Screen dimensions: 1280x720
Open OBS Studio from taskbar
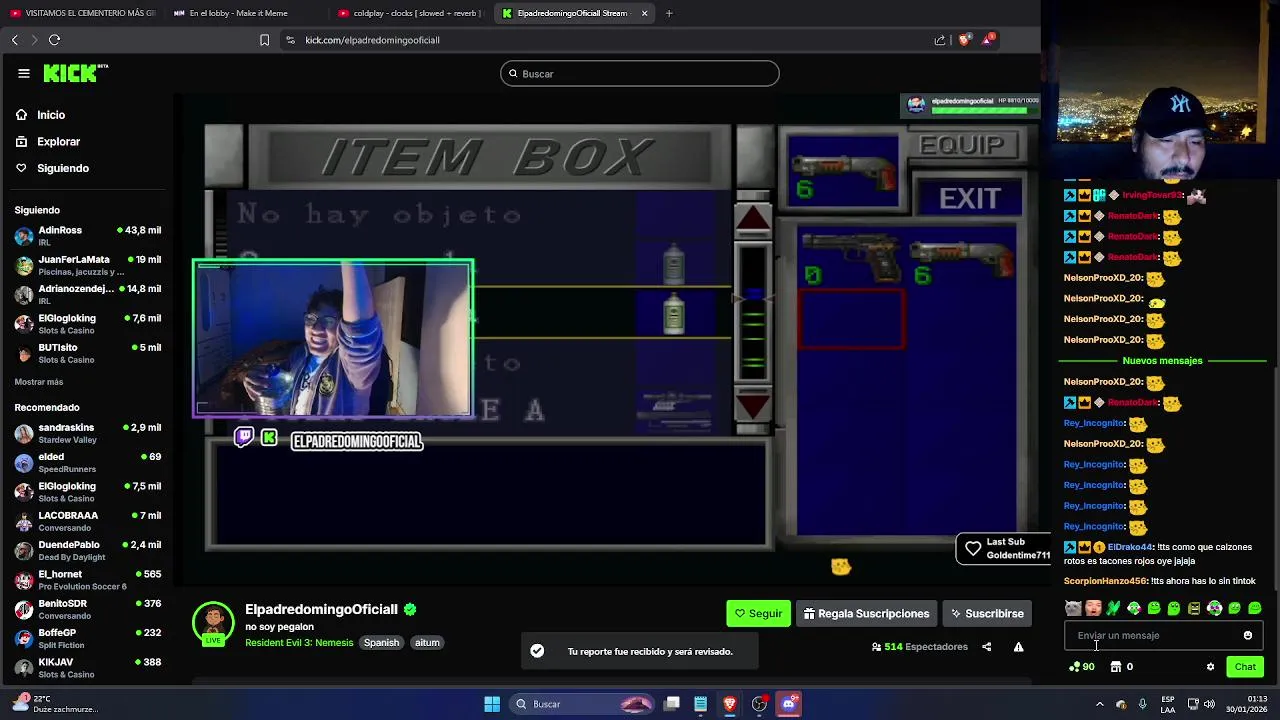click(759, 704)
